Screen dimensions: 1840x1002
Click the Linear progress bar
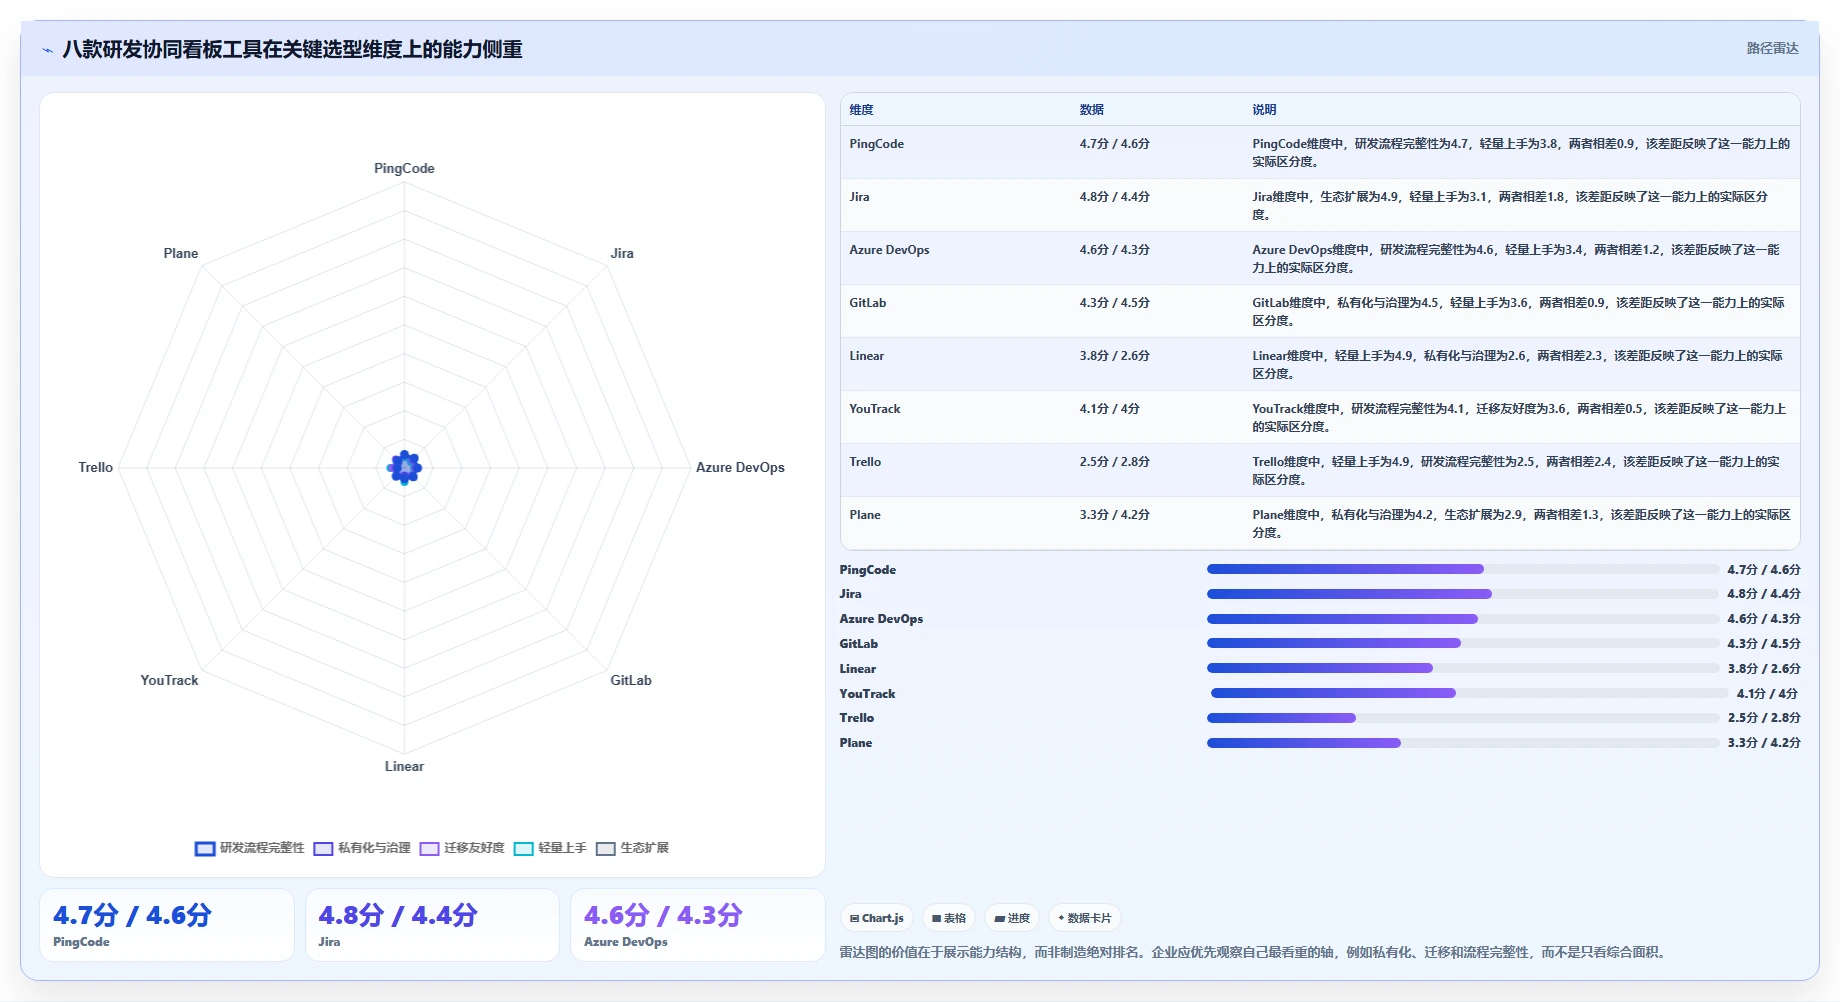(x=1463, y=668)
